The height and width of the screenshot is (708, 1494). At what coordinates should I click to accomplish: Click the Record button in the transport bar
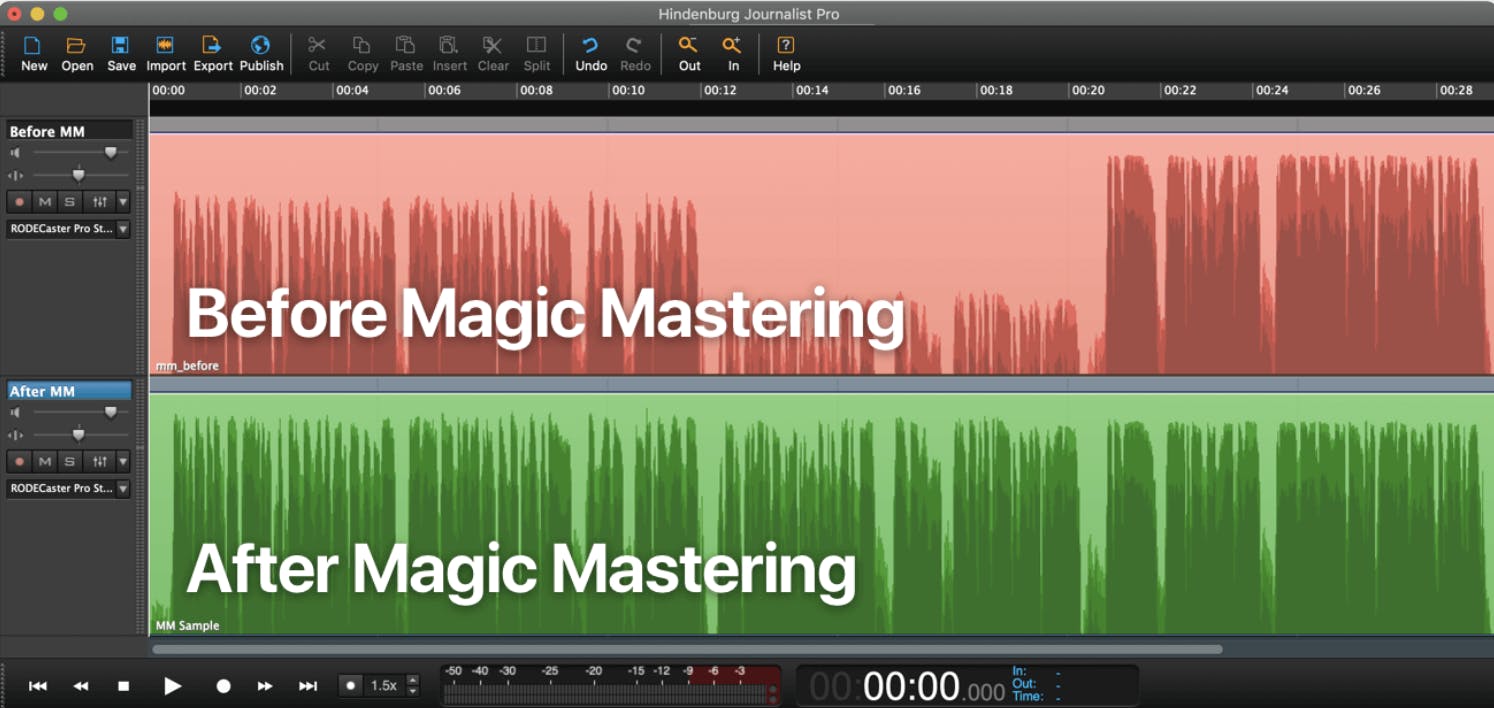tap(223, 685)
